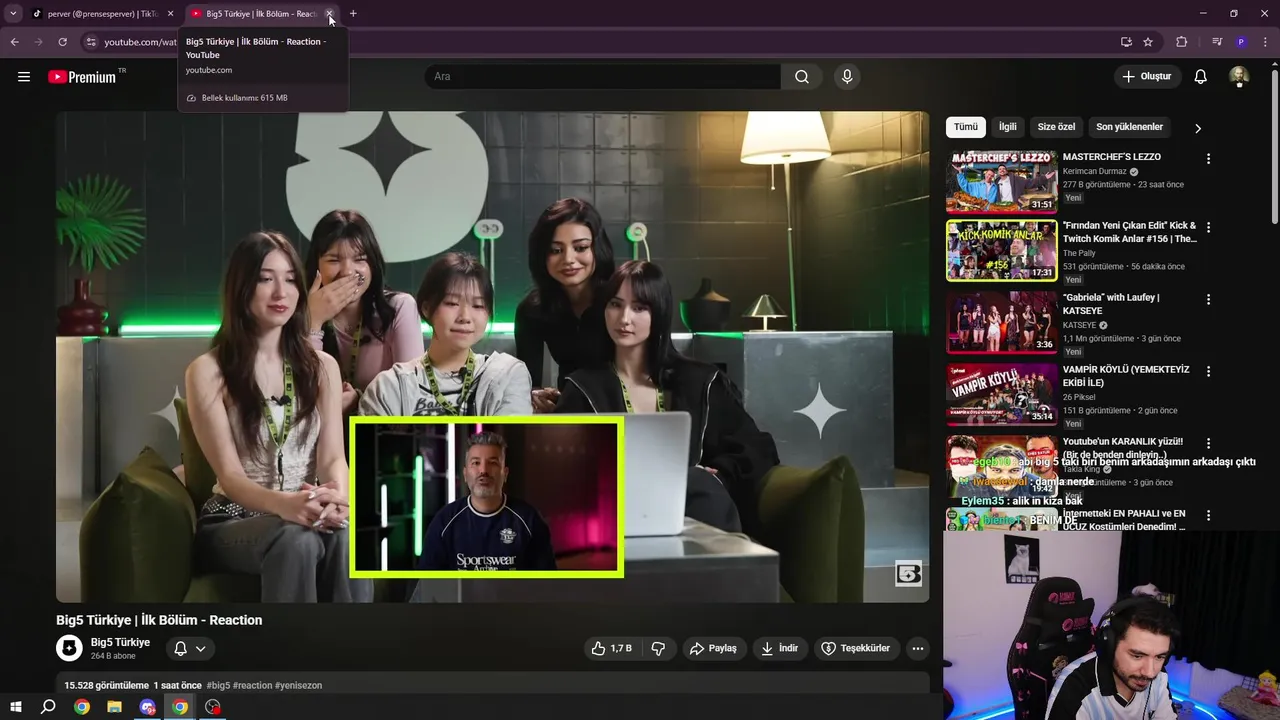This screenshot has width=1280, height=720.
Task: Open the 26 Piksel channel link
Action: pos(1080,397)
